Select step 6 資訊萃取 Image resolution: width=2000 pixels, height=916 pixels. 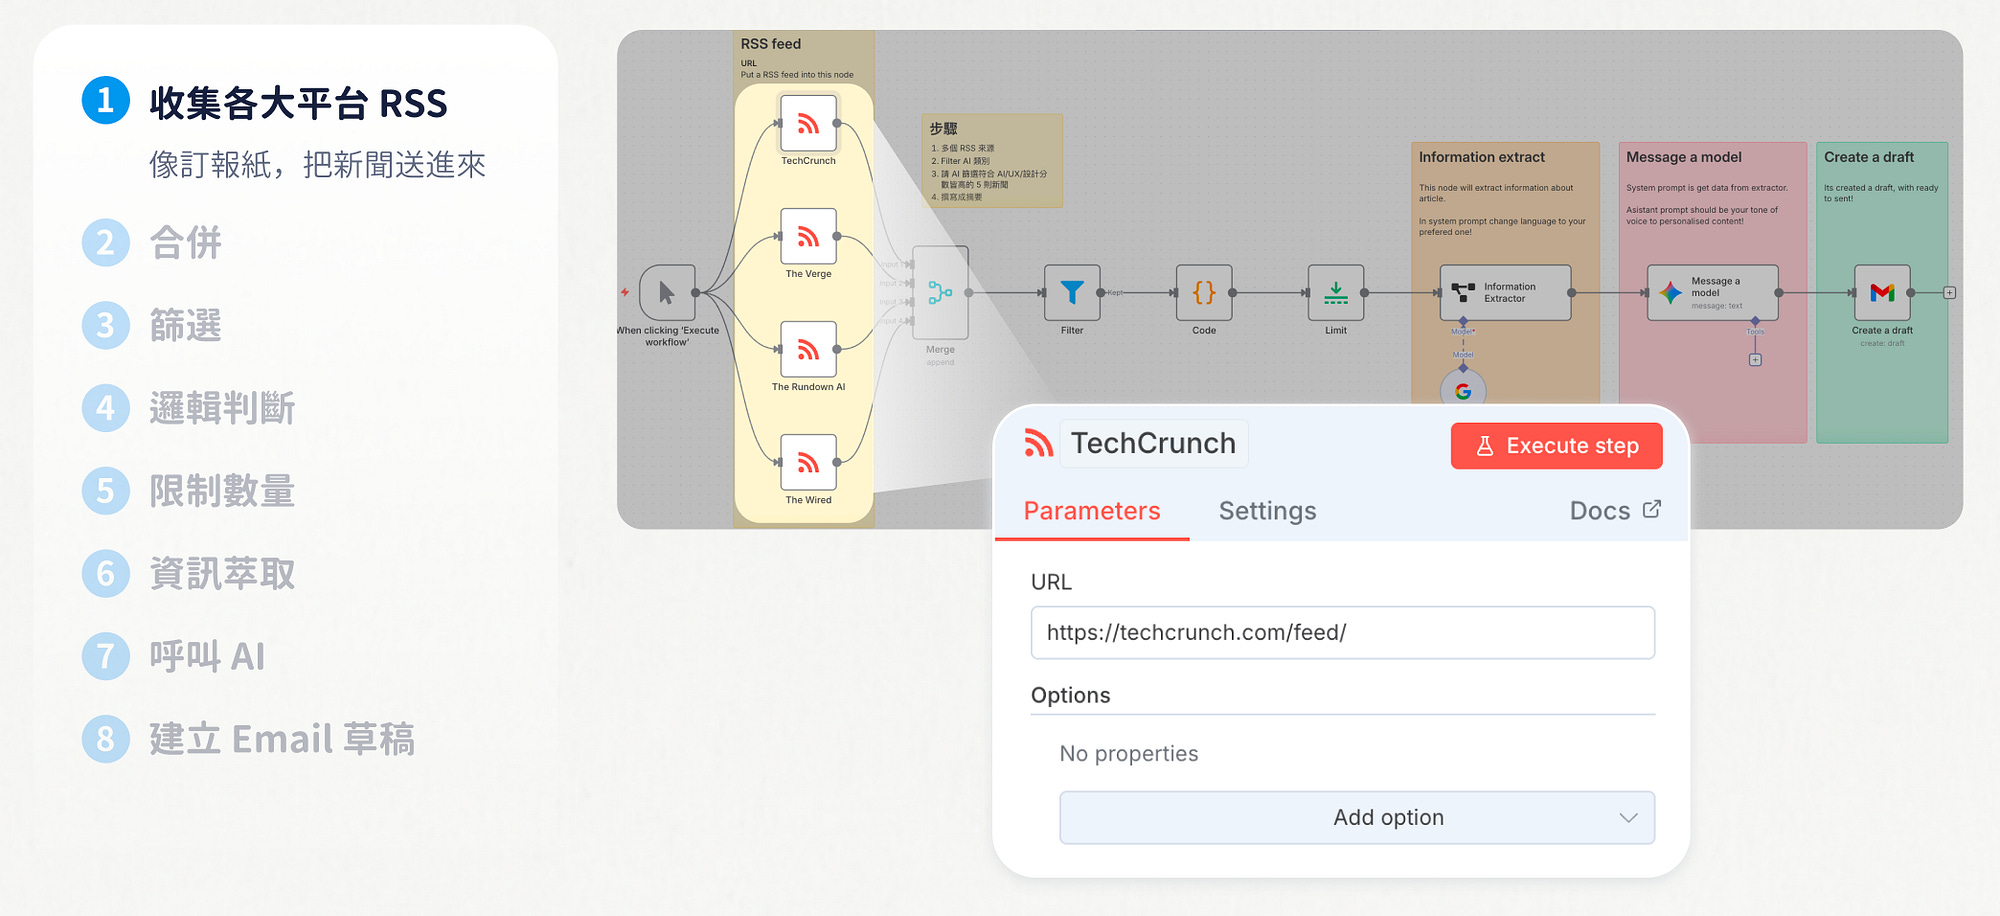189,575
